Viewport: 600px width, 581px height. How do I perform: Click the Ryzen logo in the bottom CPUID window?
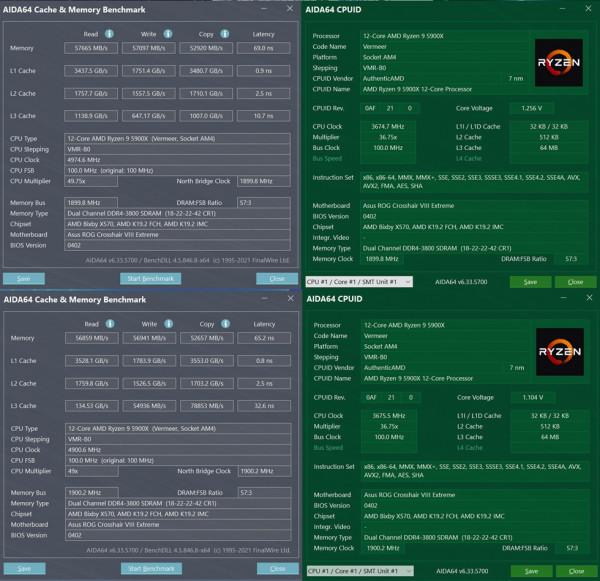[558, 353]
